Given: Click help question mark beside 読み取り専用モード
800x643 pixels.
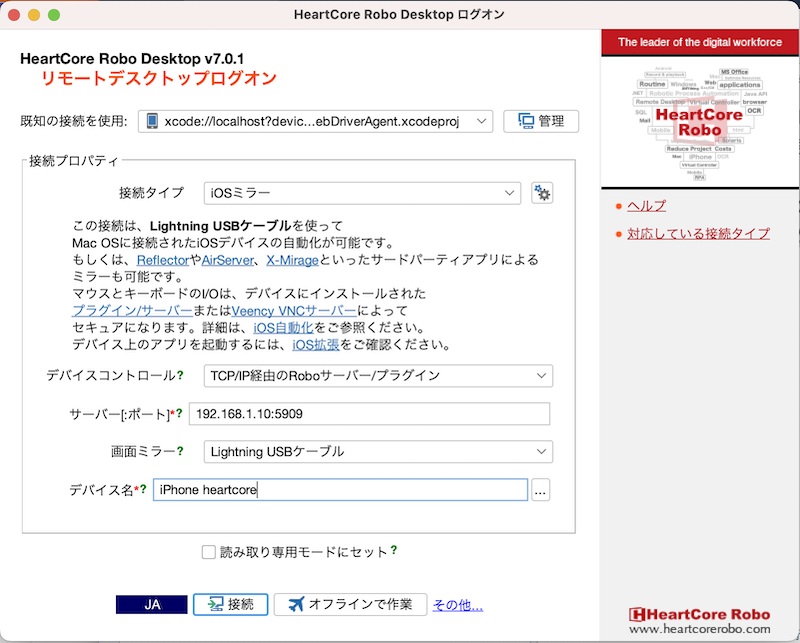Looking at the screenshot, I should click(394, 550).
